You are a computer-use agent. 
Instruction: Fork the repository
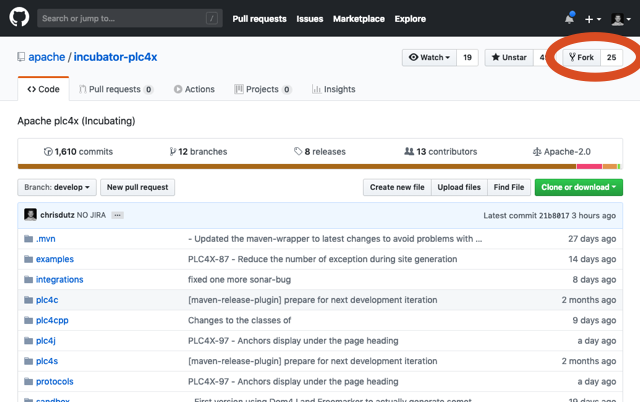[582, 58]
